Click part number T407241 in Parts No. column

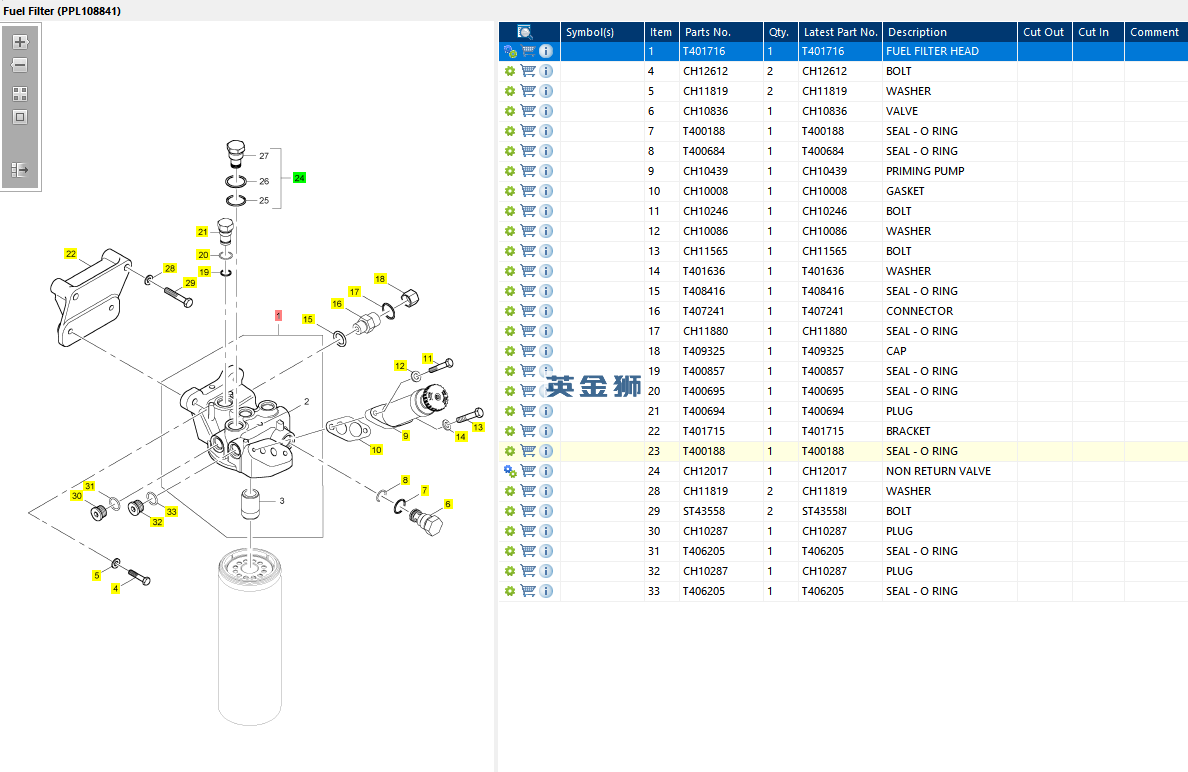coord(704,311)
